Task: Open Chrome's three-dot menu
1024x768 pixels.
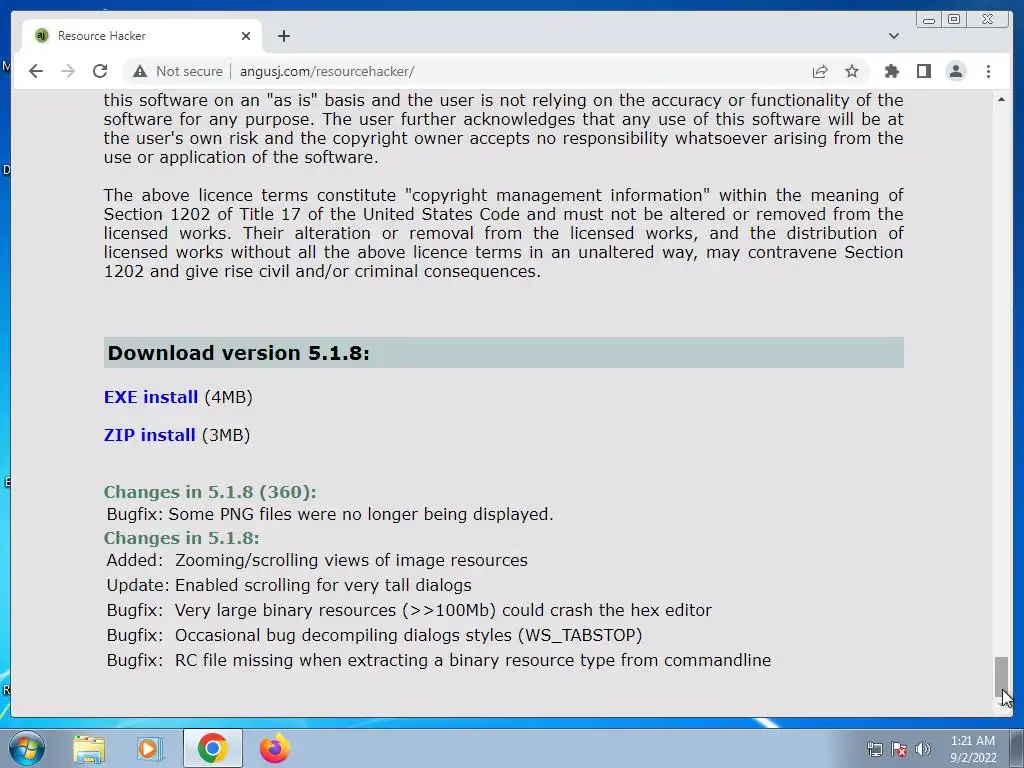Action: (988, 71)
